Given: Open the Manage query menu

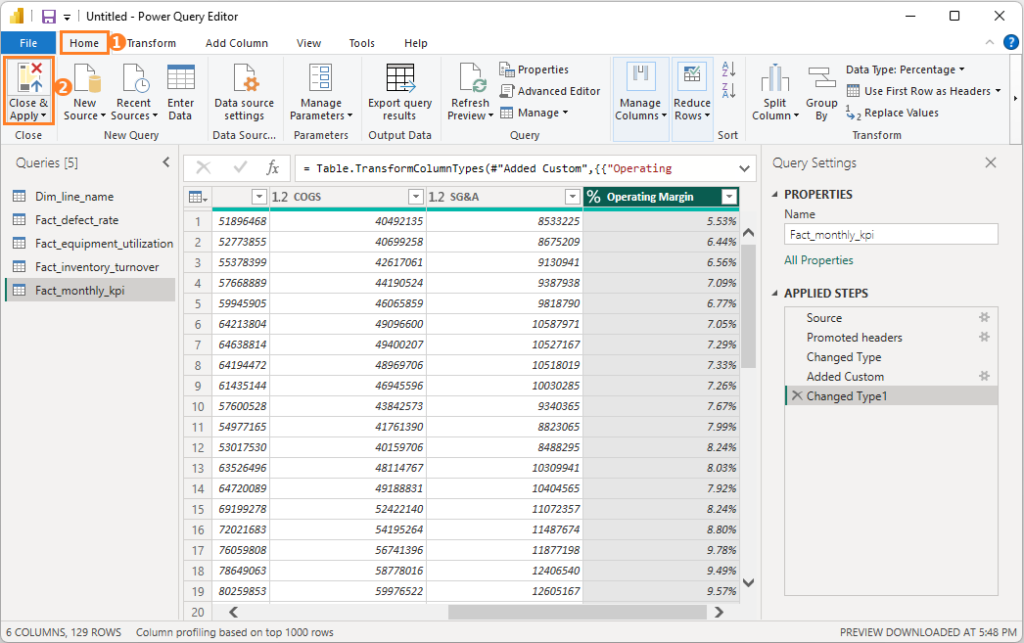Looking at the screenshot, I should pyautogui.click(x=534, y=112).
